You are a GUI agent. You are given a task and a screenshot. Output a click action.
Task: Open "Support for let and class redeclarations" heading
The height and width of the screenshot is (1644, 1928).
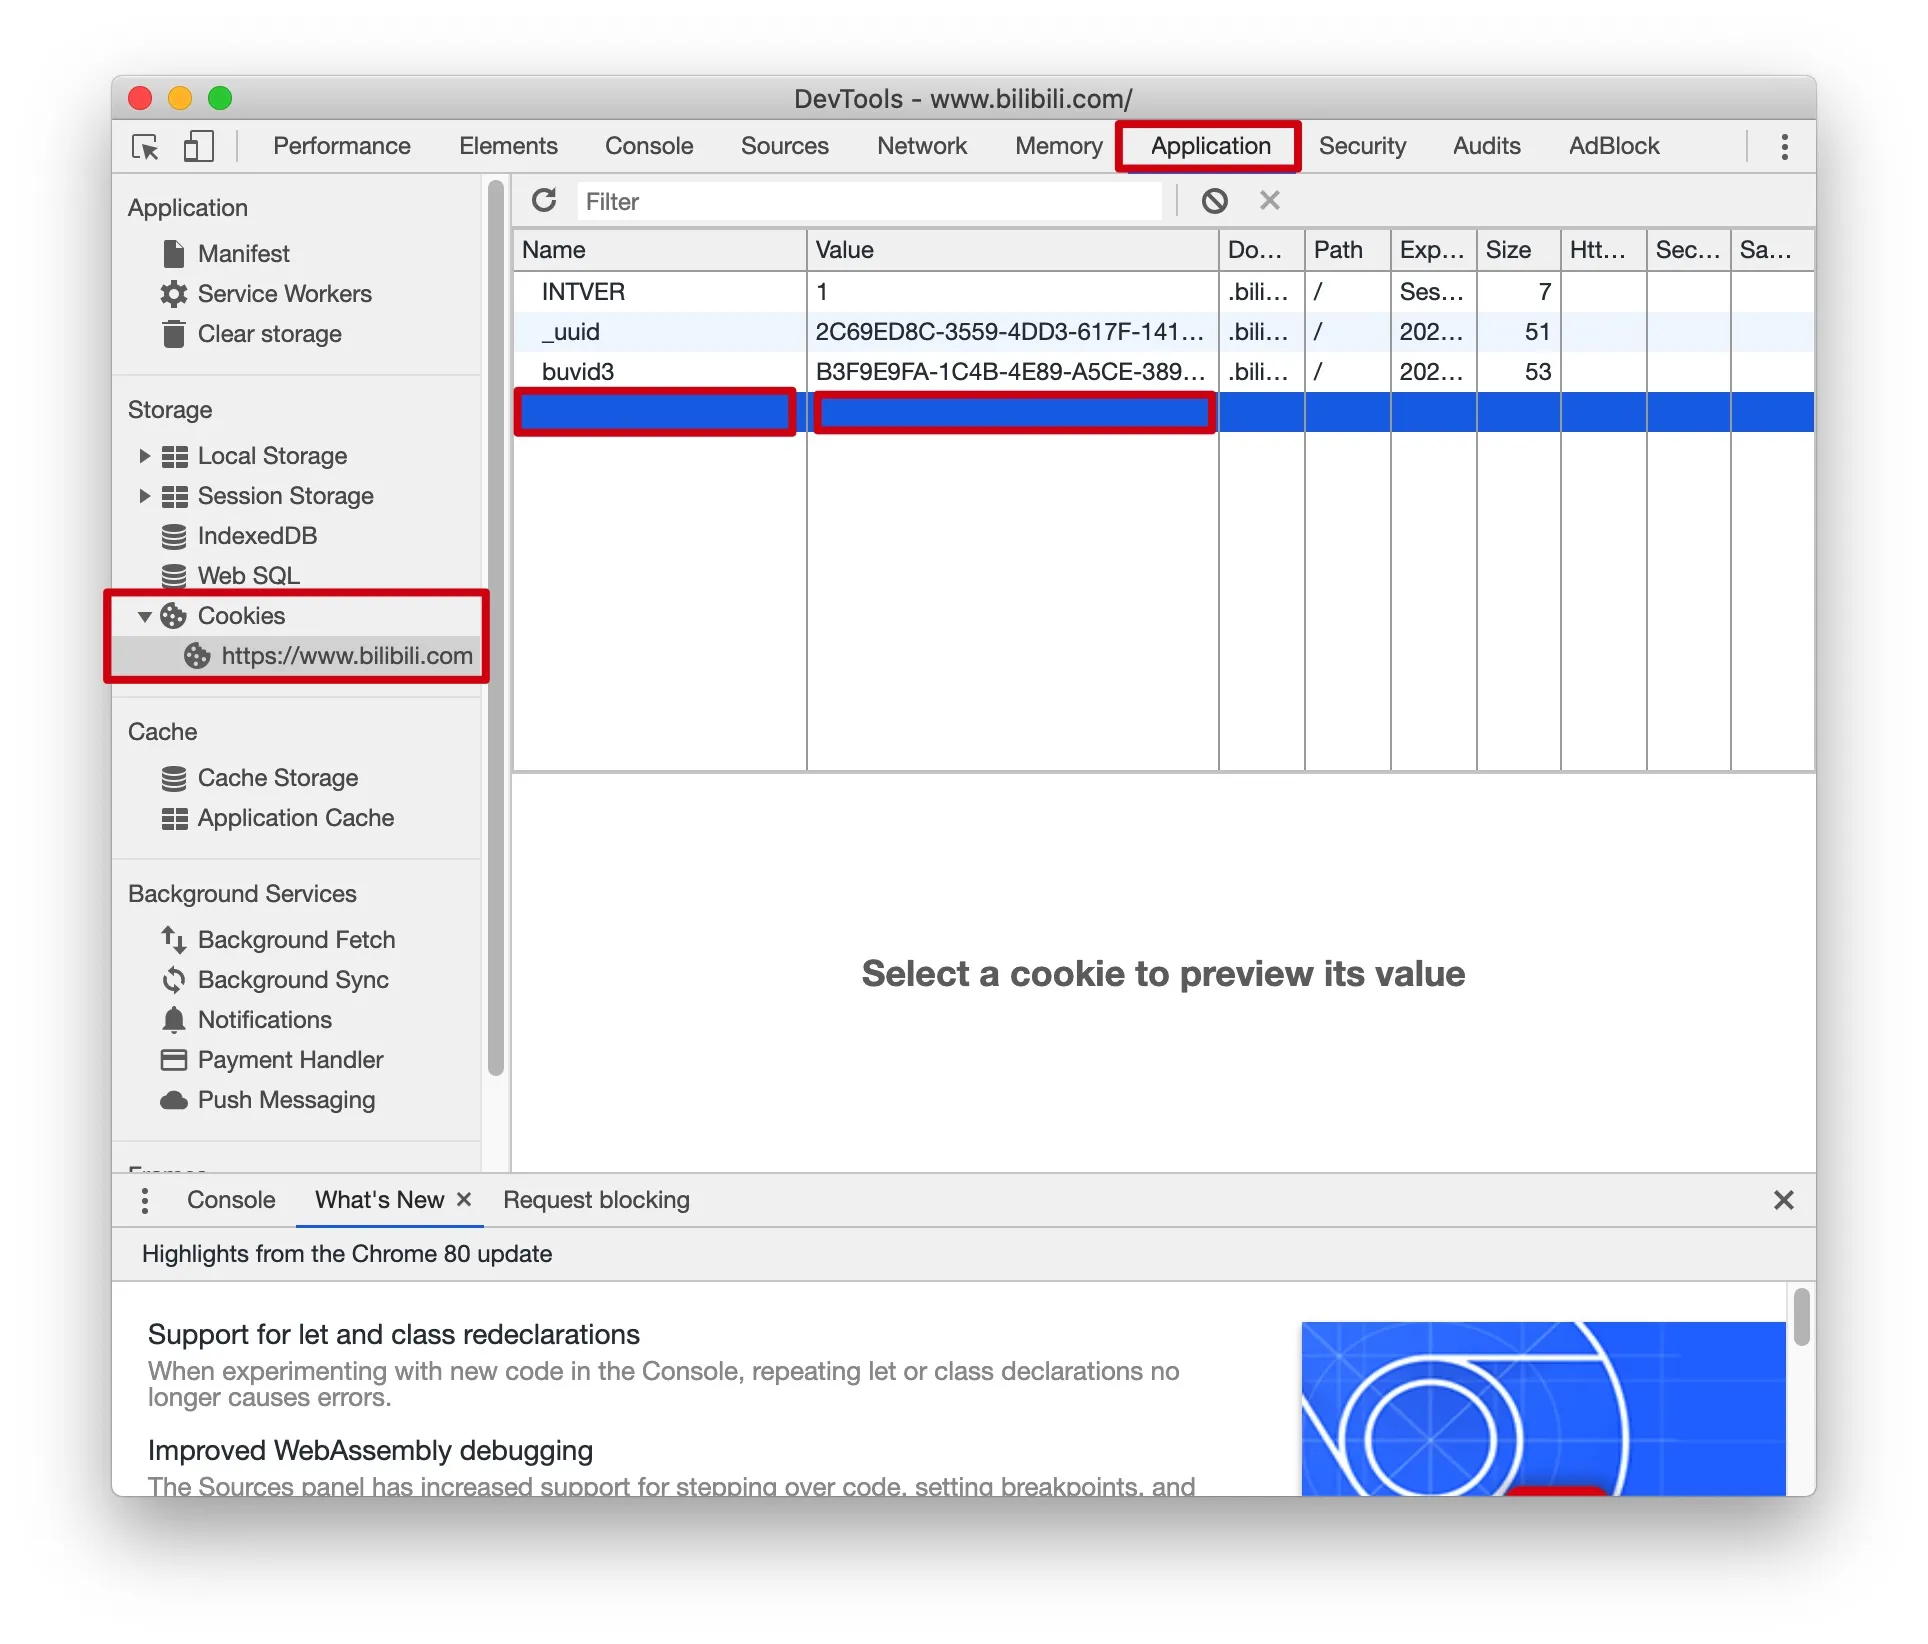point(393,1335)
